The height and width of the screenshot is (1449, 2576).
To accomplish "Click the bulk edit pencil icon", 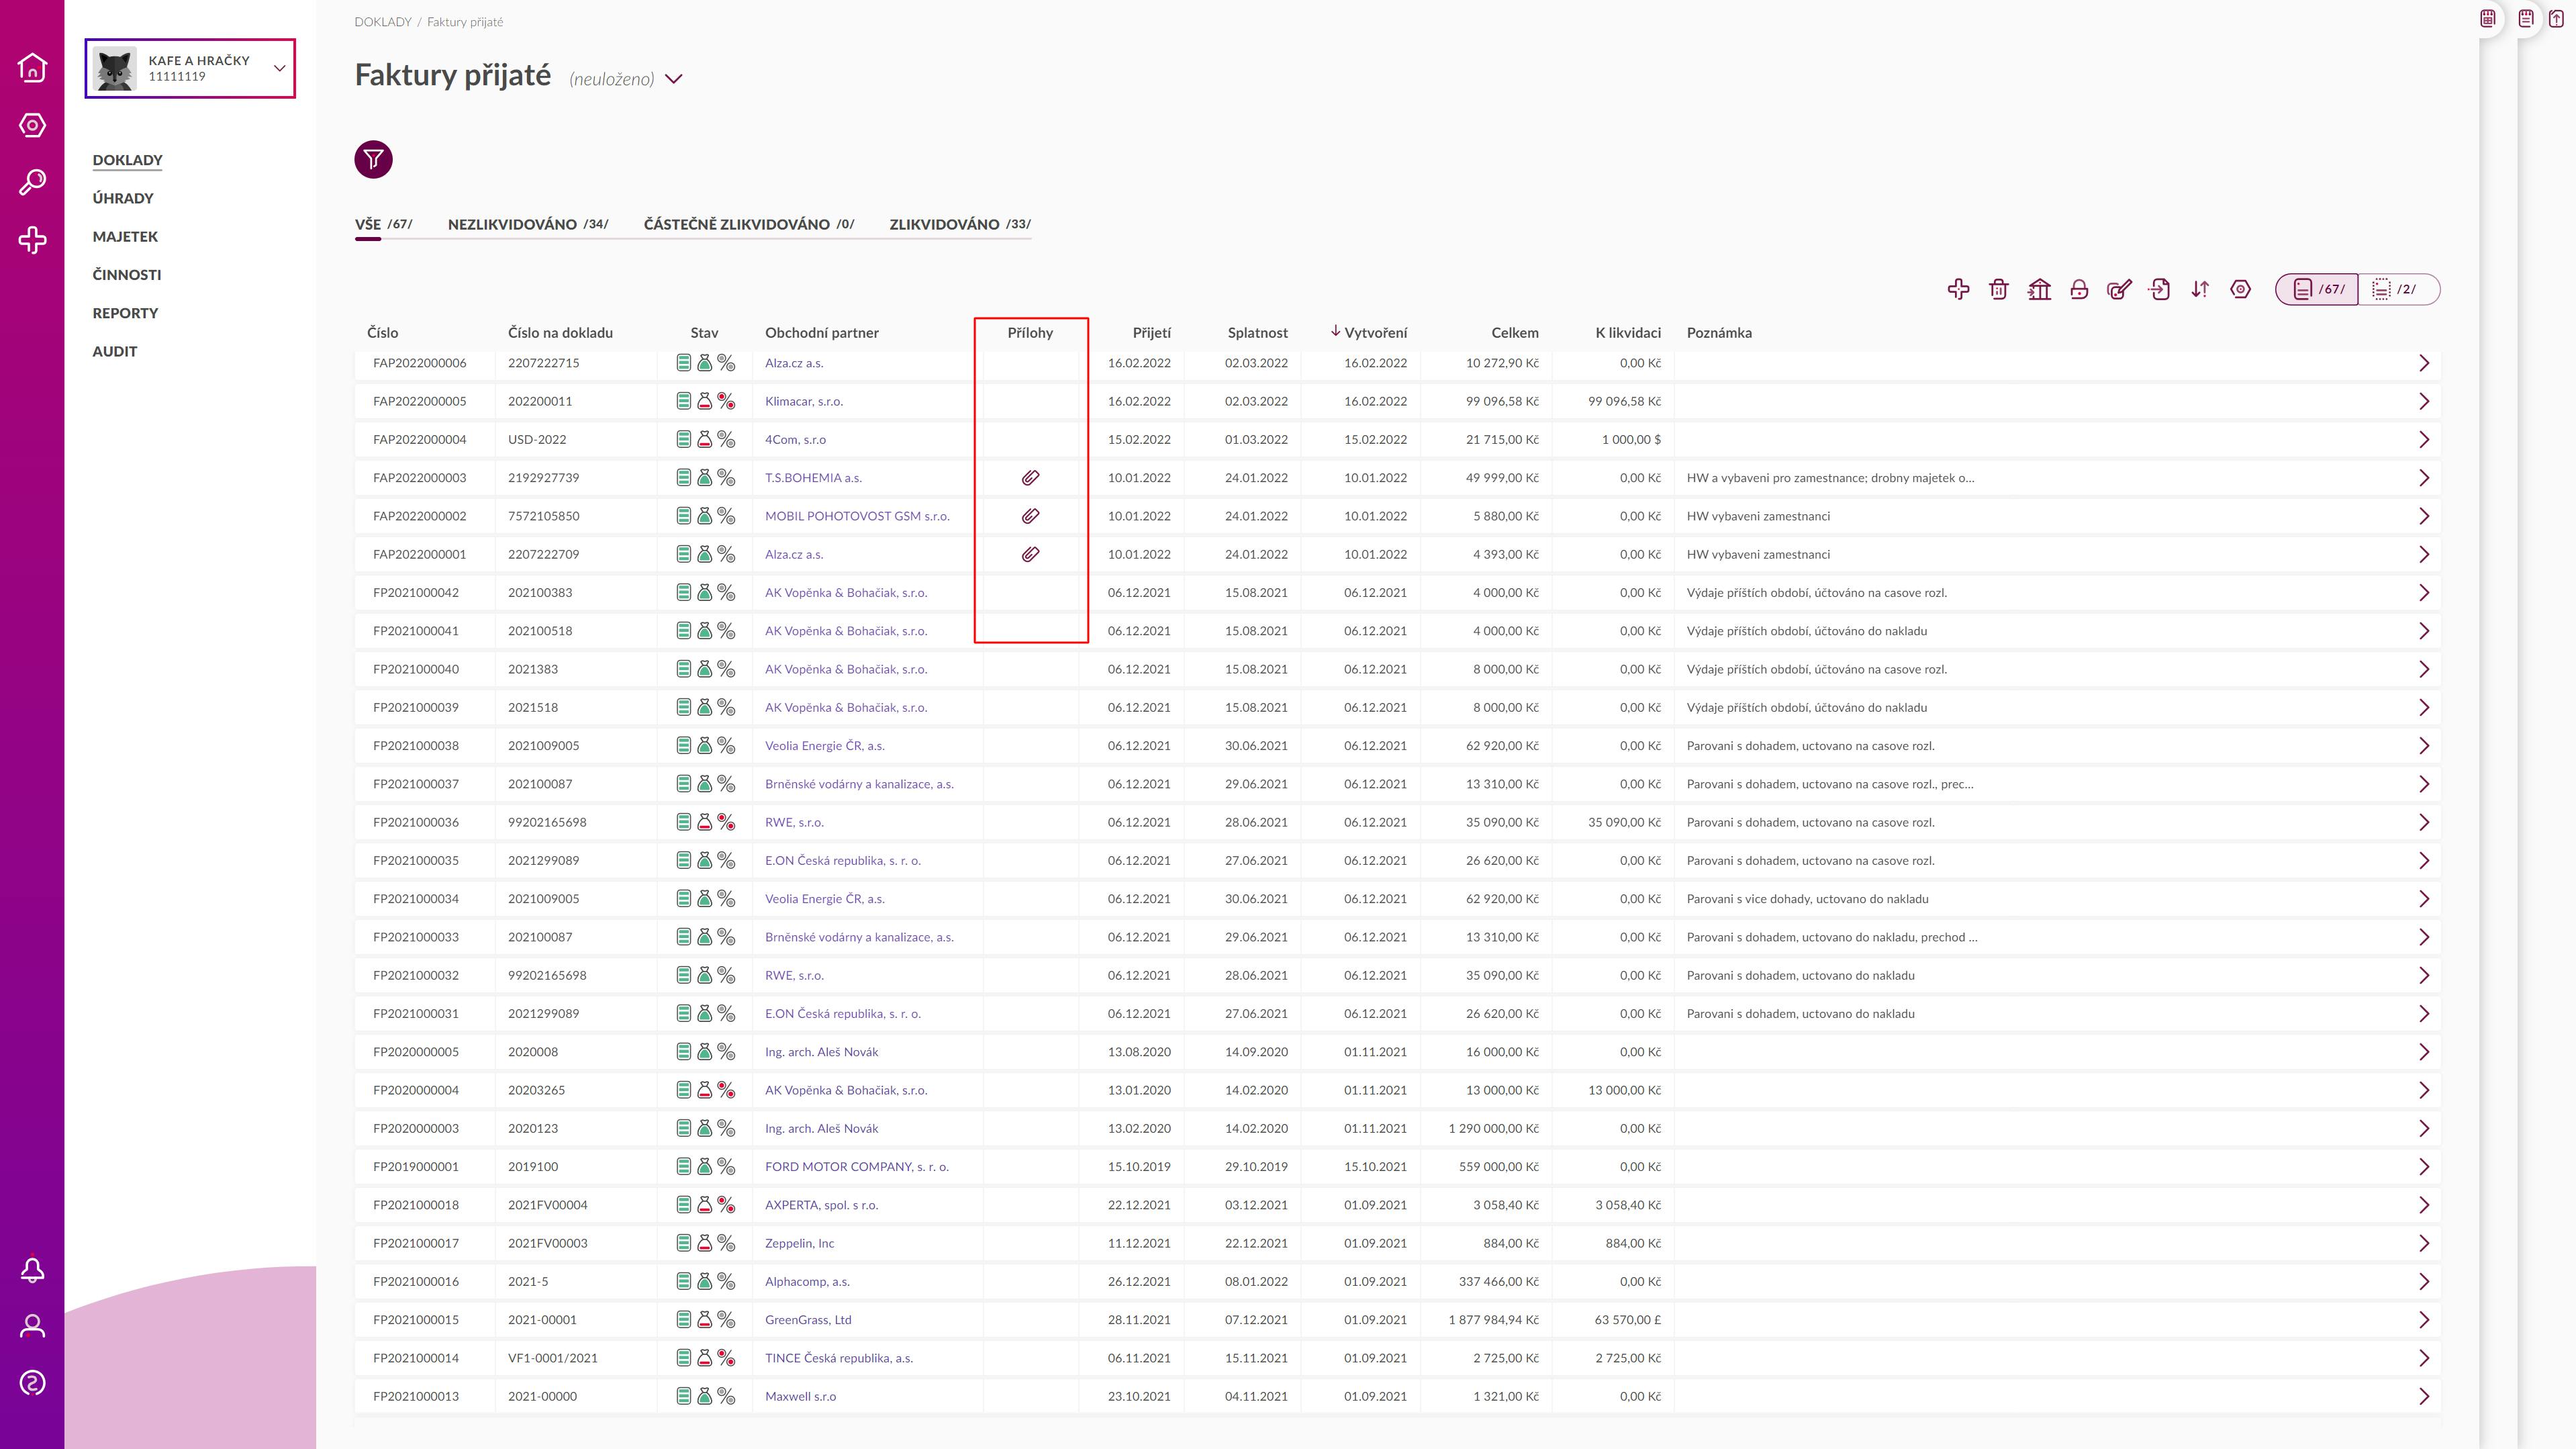I will (2119, 289).
